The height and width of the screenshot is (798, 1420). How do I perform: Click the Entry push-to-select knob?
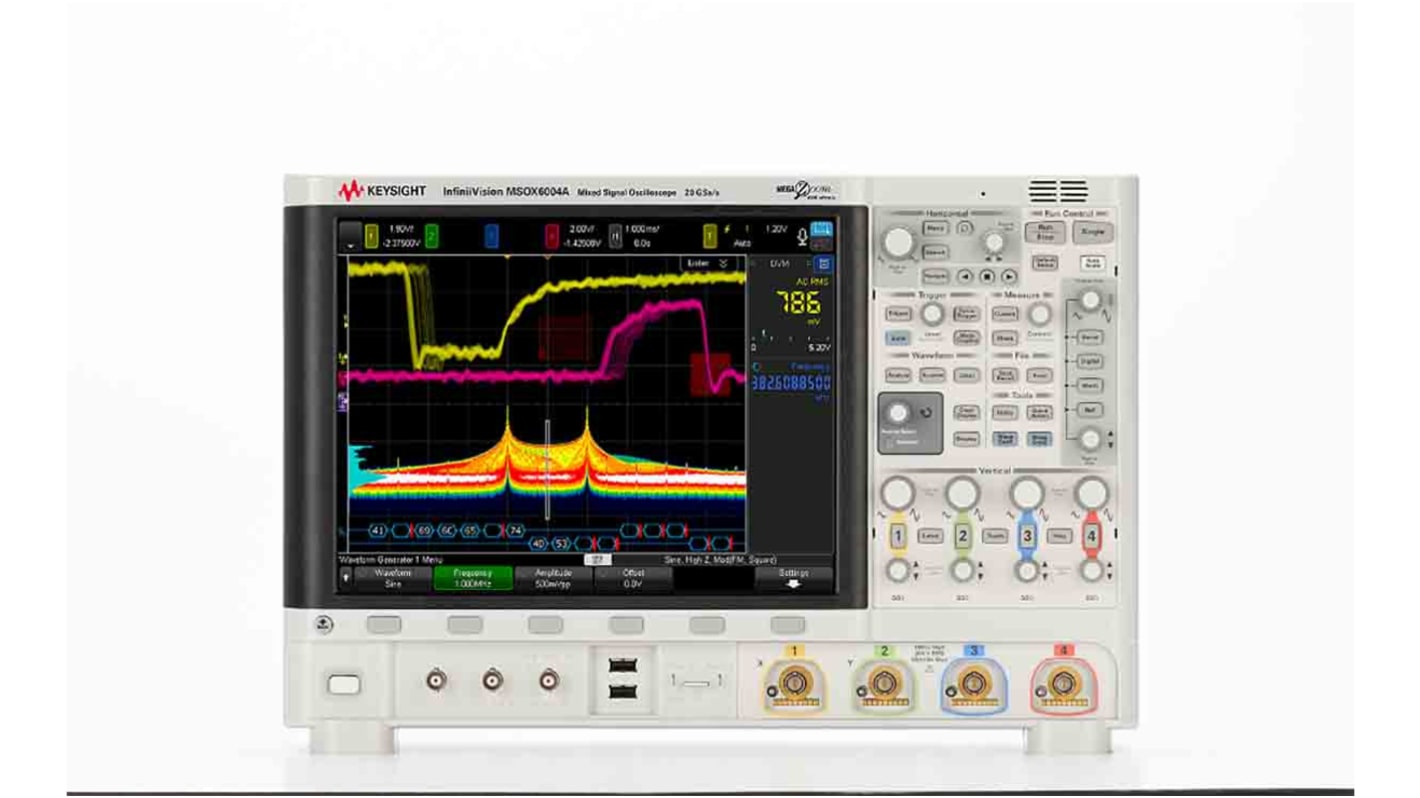point(899,413)
